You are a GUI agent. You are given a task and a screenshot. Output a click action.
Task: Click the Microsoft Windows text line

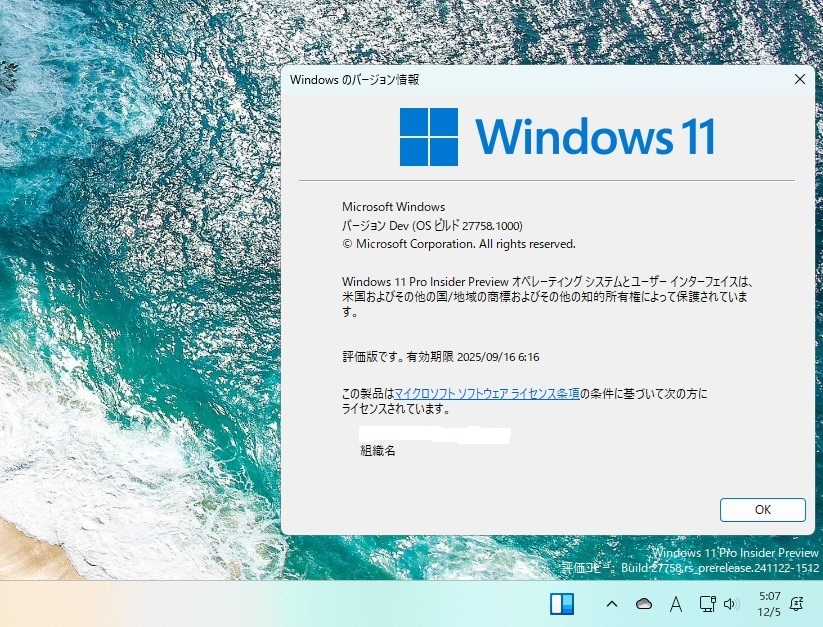[x=393, y=207]
